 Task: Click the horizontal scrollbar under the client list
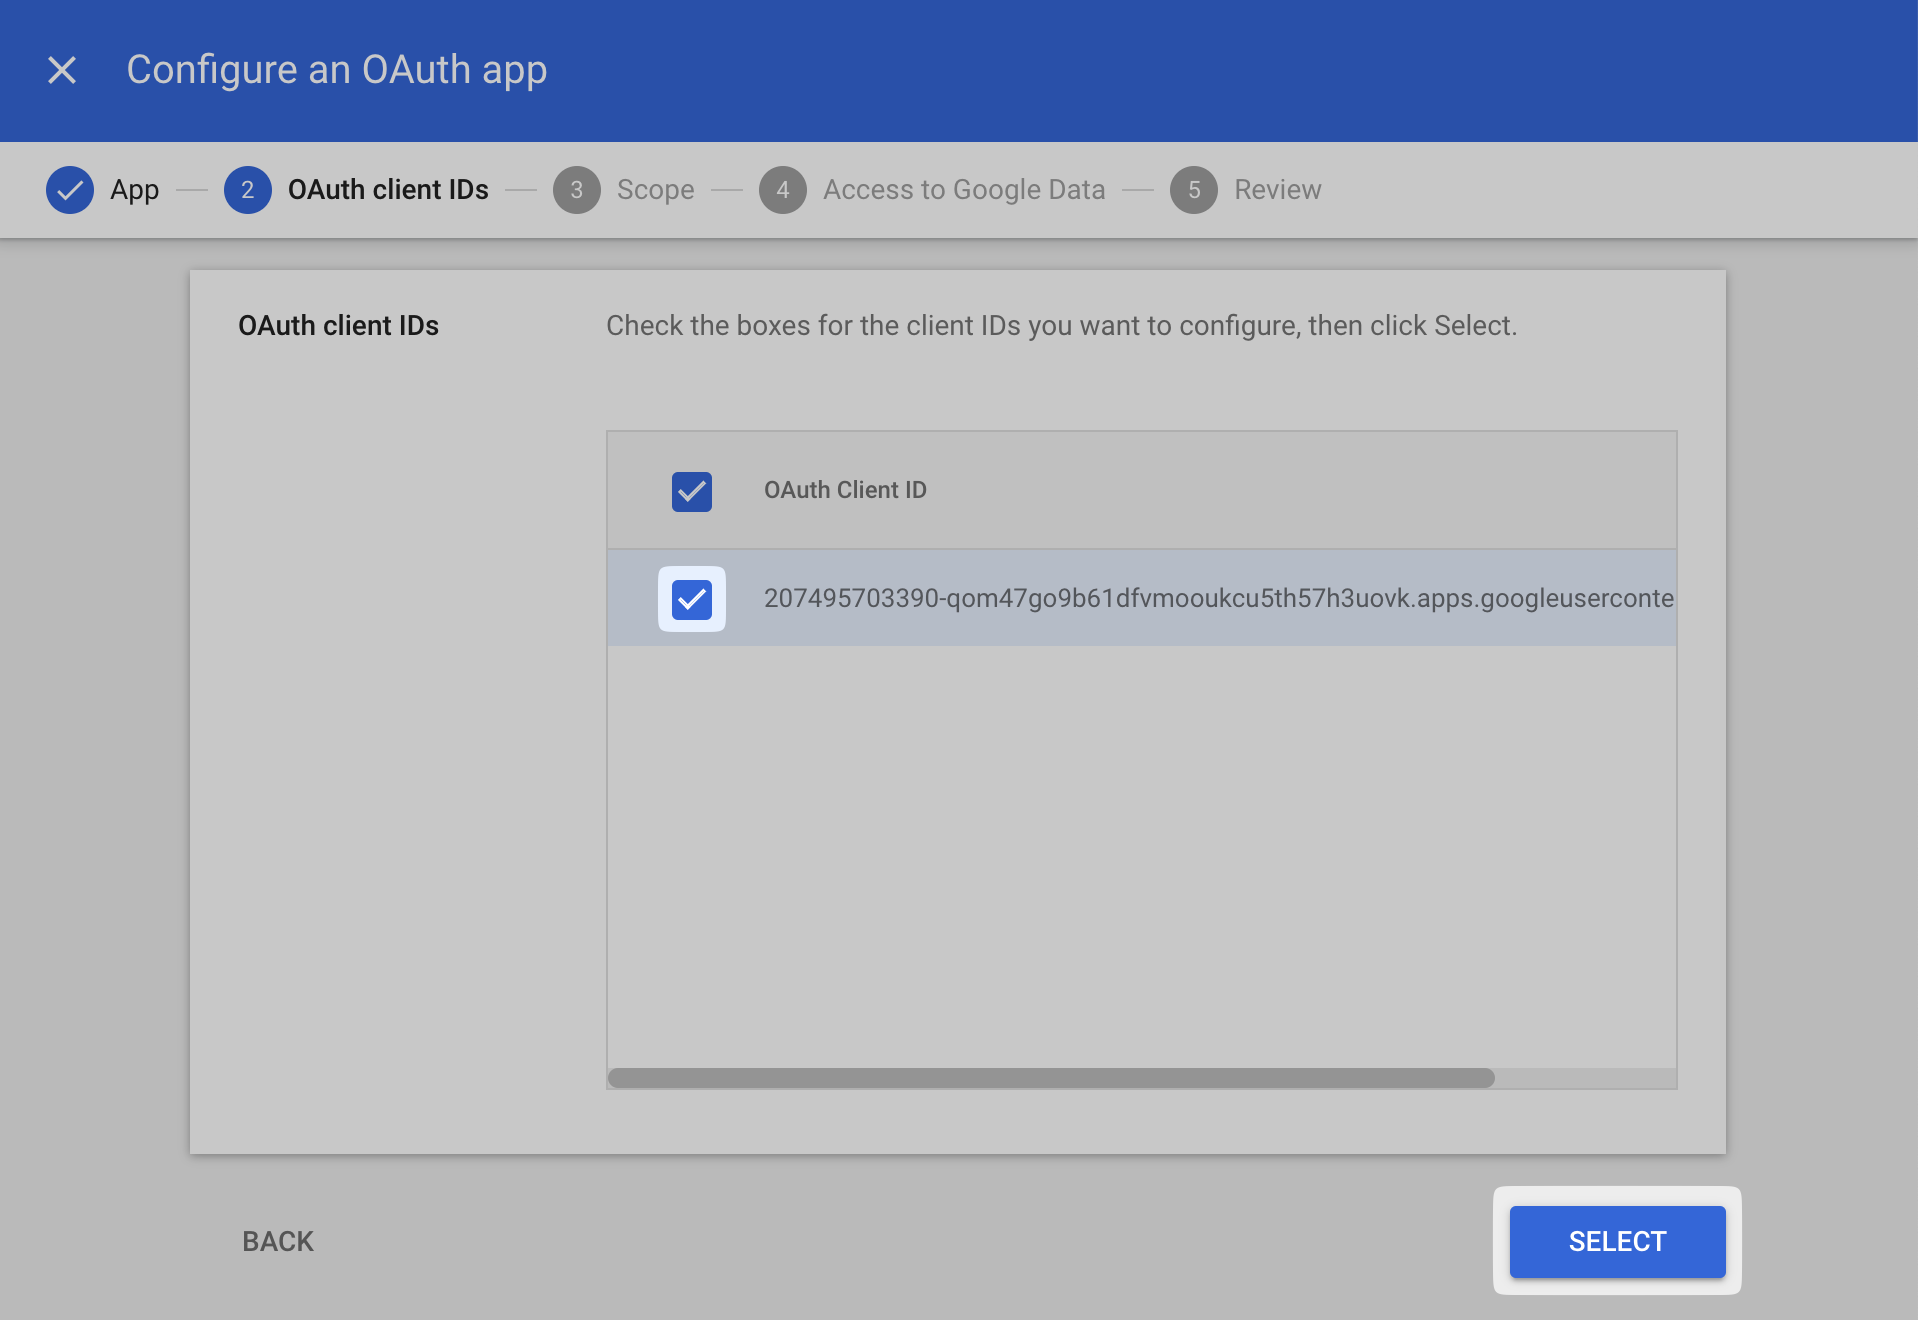pos(1050,1078)
